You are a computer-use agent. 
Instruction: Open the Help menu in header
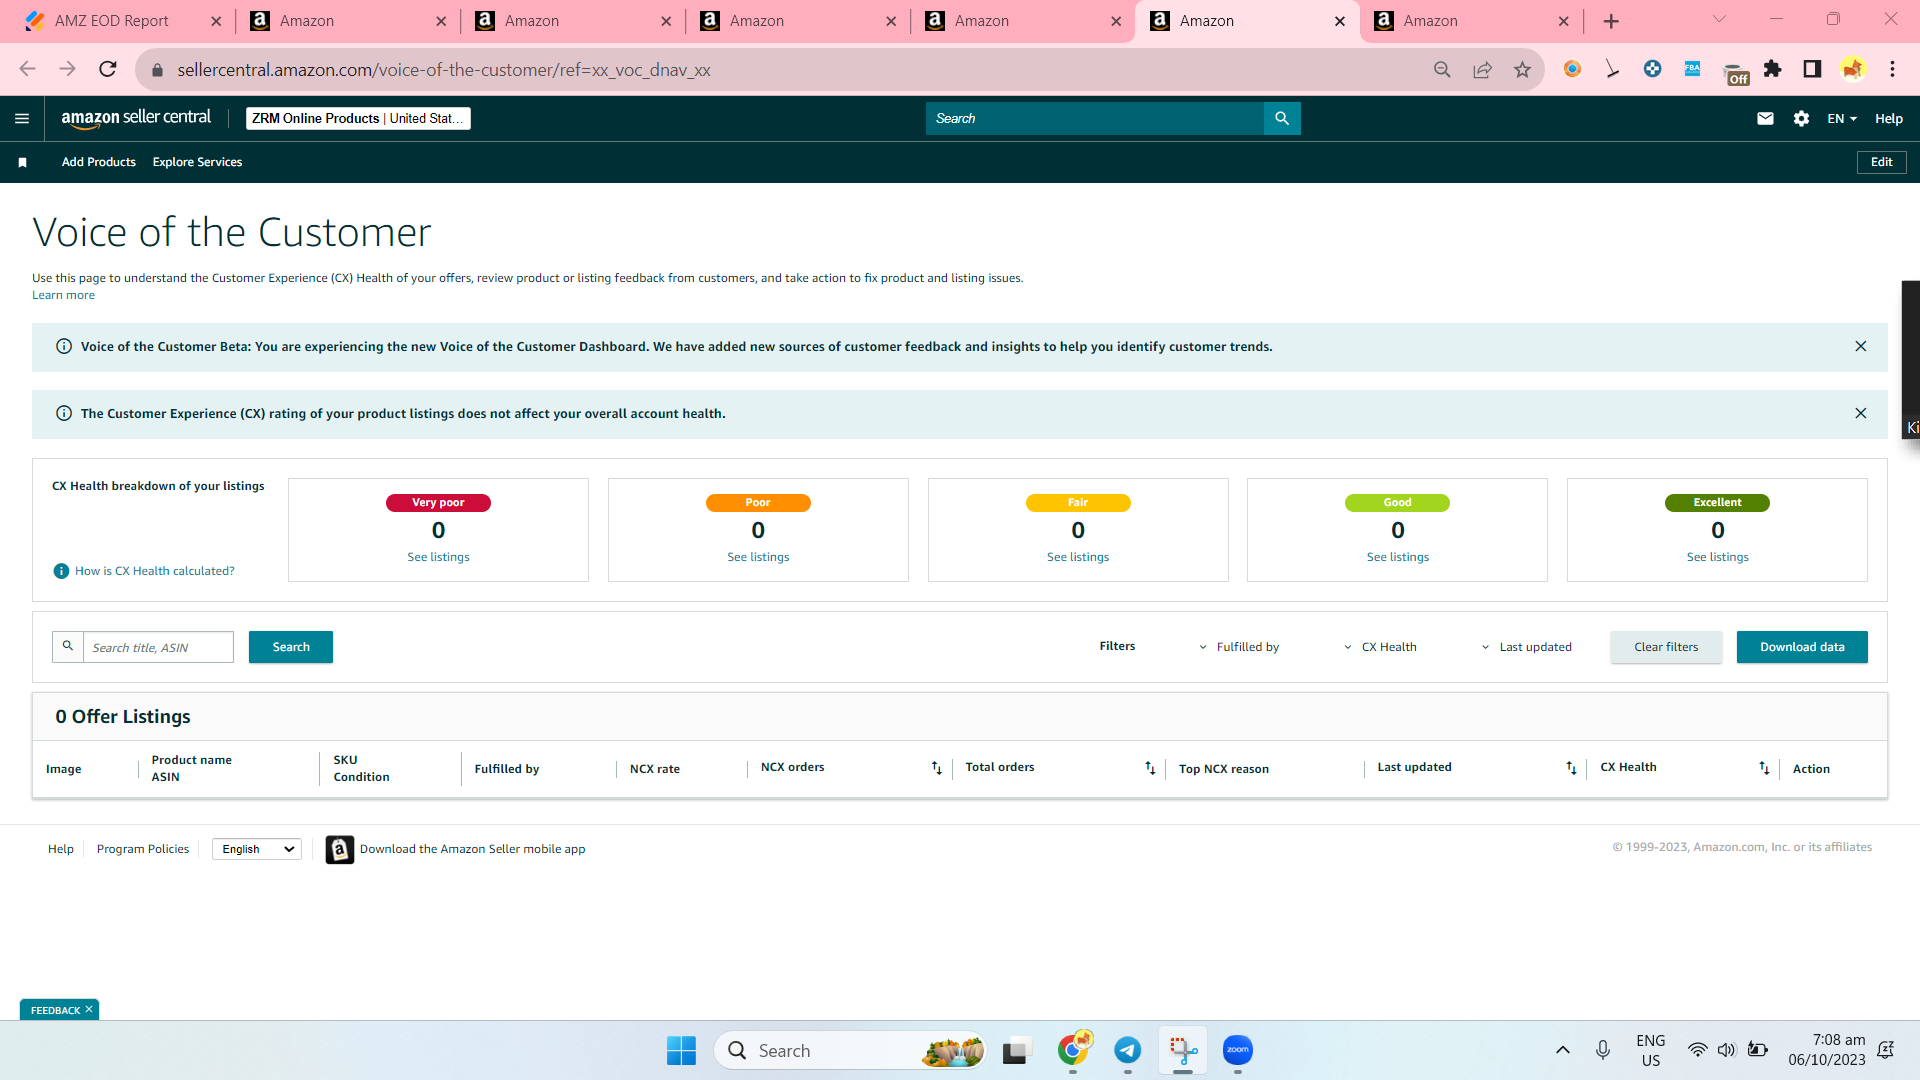1888,118
